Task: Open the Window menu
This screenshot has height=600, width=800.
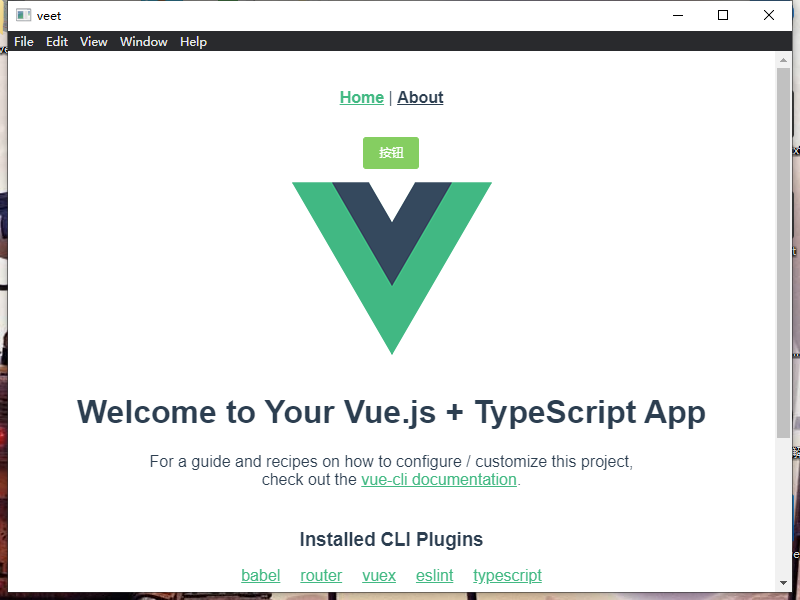Action: (143, 42)
